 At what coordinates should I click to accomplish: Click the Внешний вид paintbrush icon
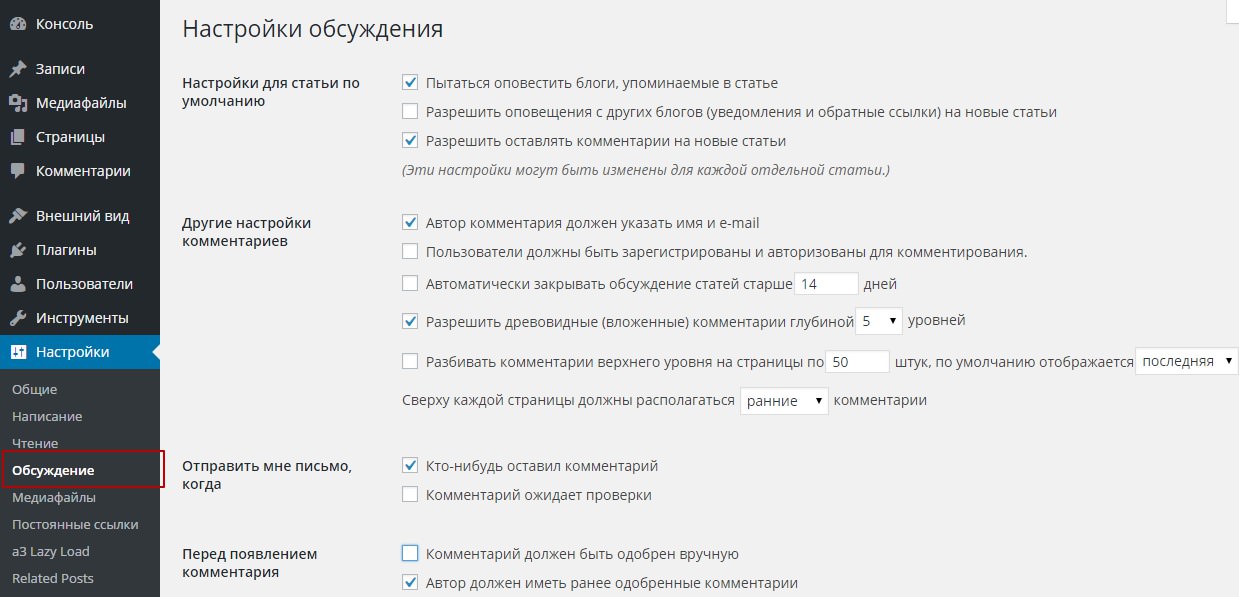[17, 216]
